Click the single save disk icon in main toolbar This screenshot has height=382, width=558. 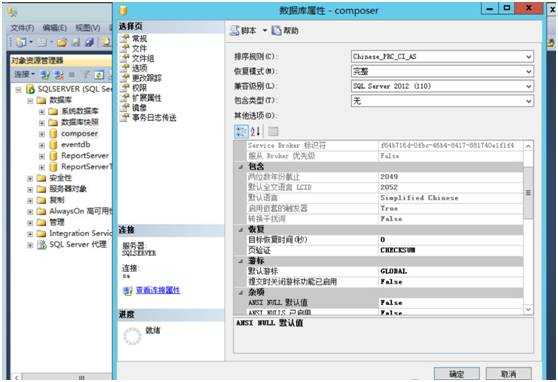pos(76,43)
